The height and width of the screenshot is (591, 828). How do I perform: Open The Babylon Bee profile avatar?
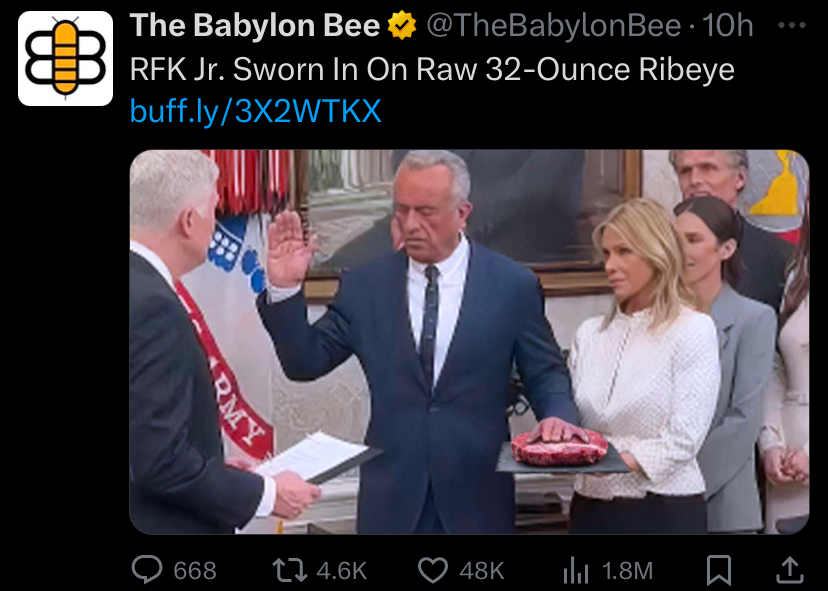click(x=65, y=58)
